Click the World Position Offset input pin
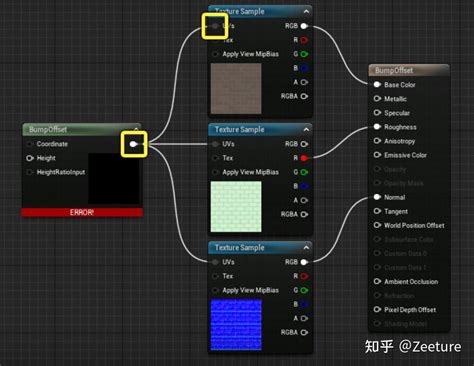This screenshot has height=366, width=474. click(x=377, y=225)
